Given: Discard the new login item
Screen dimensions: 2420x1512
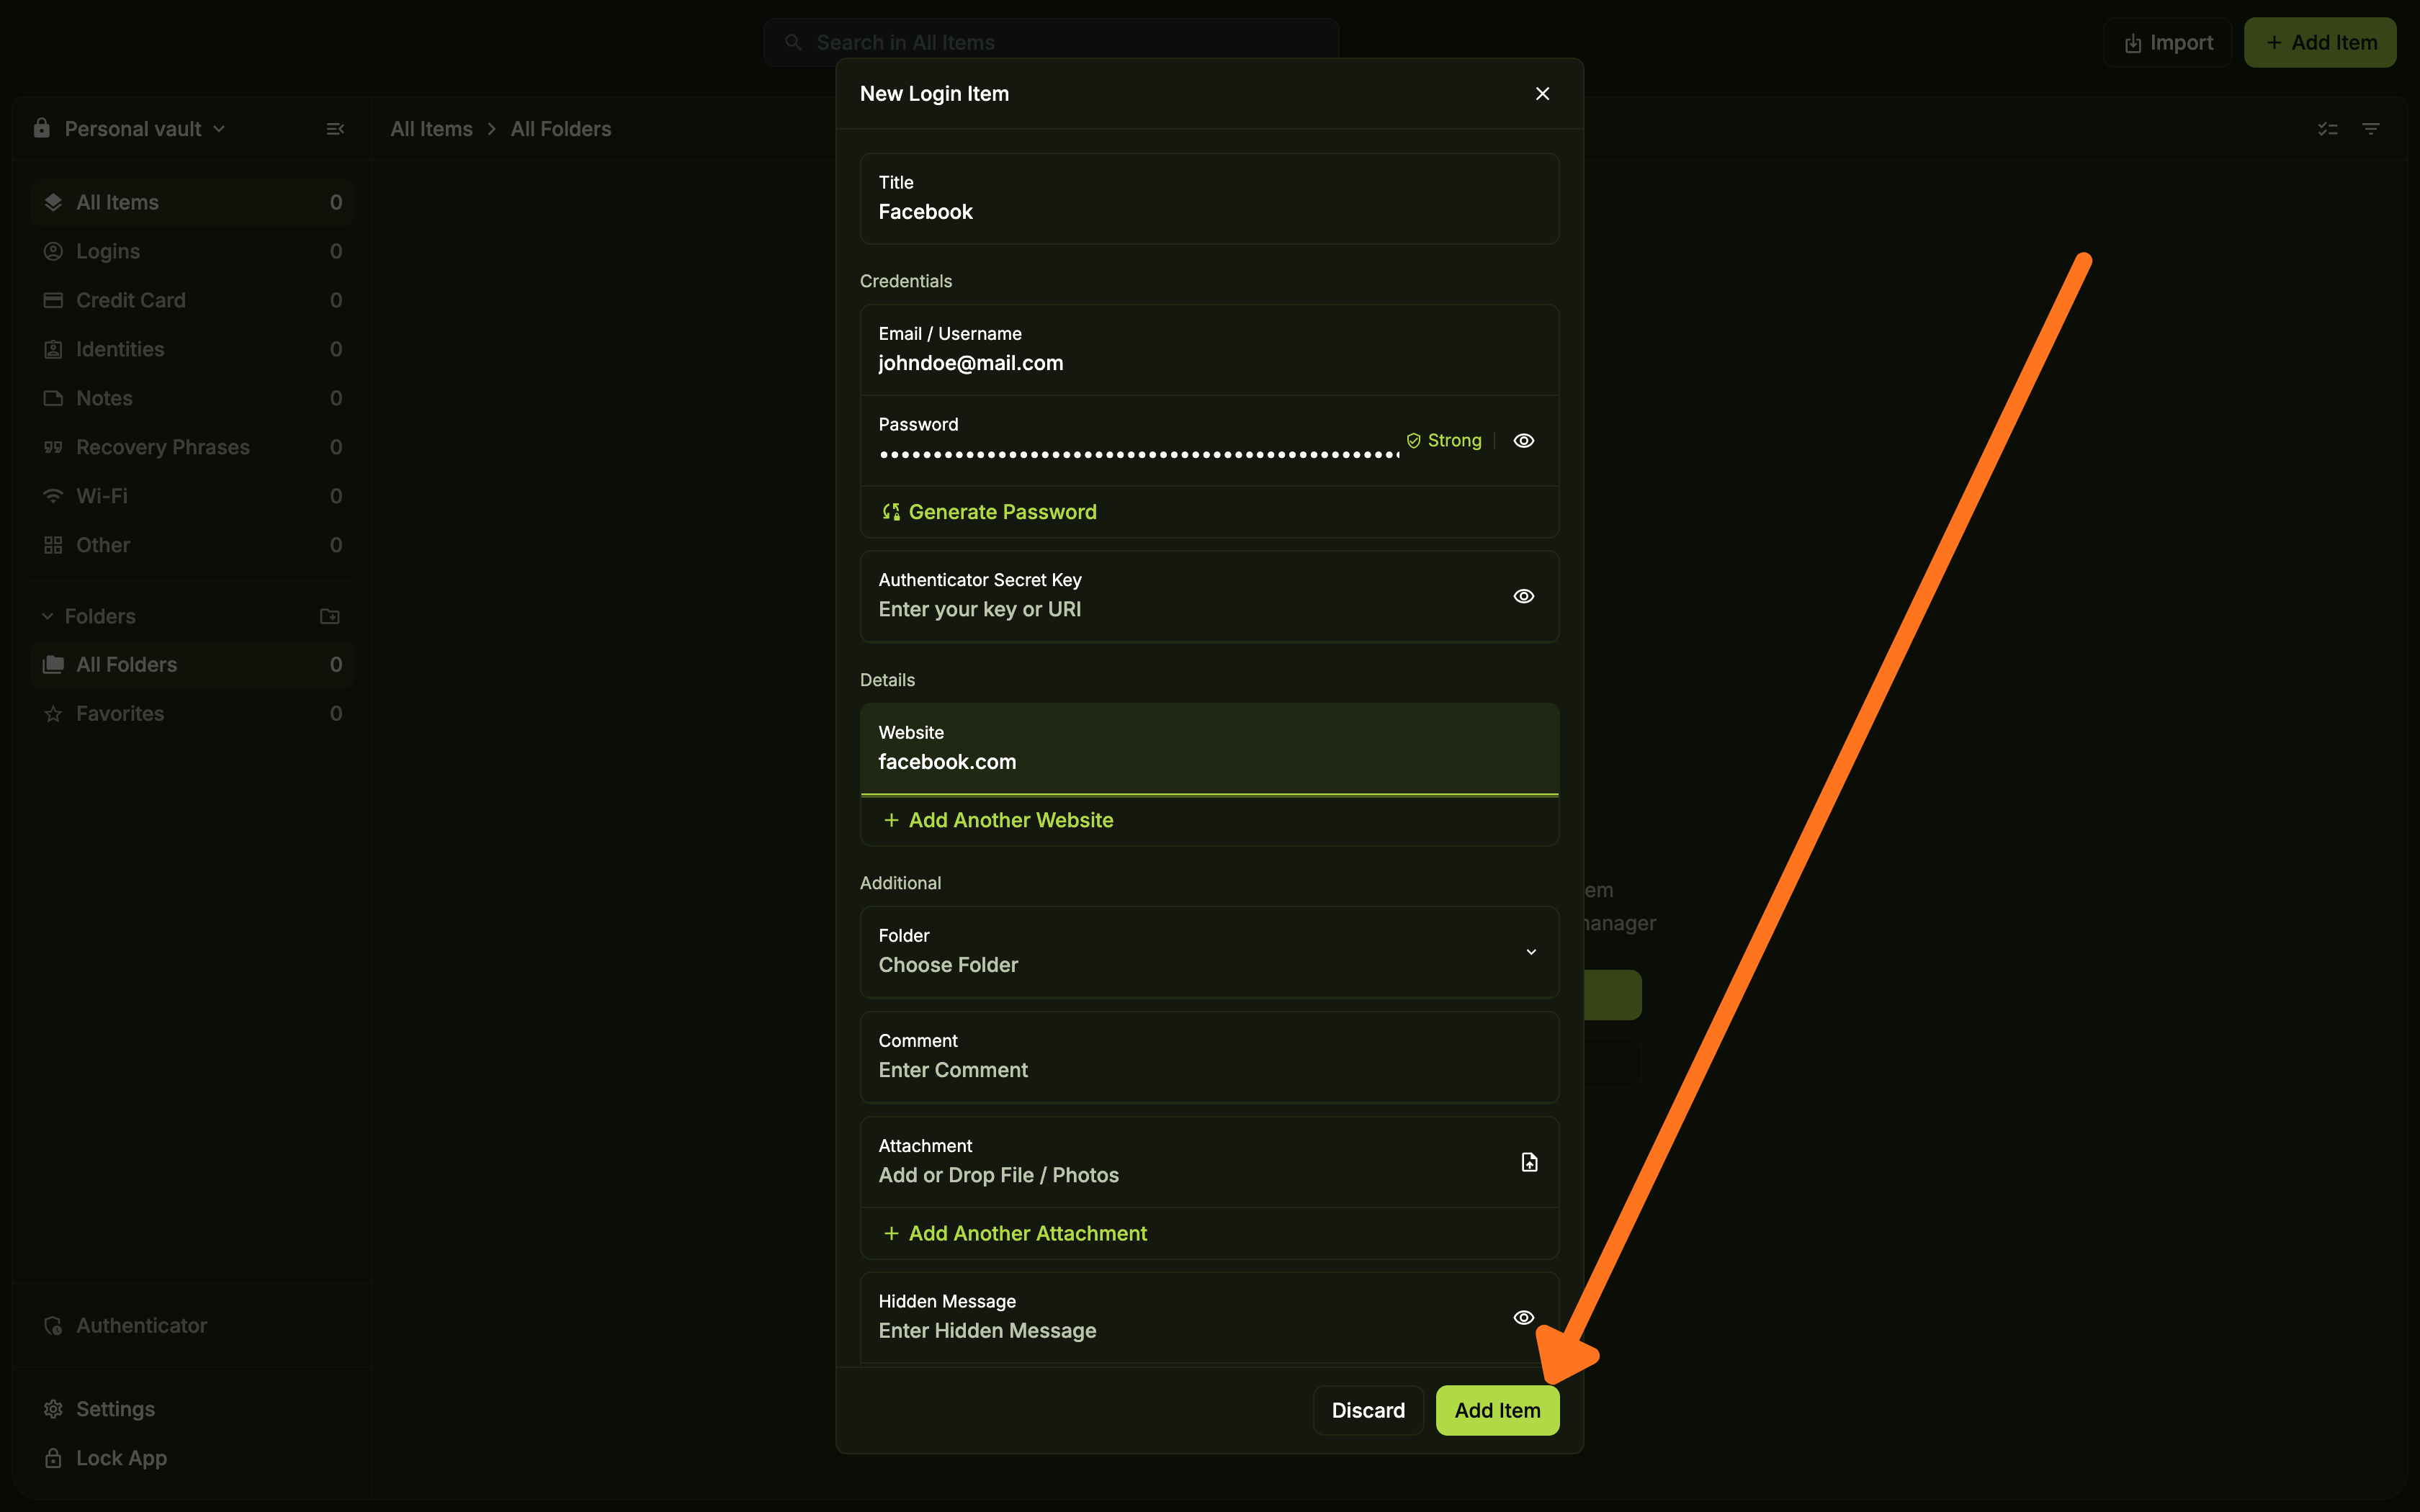Looking at the screenshot, I should click(x=1368, y=1410).
